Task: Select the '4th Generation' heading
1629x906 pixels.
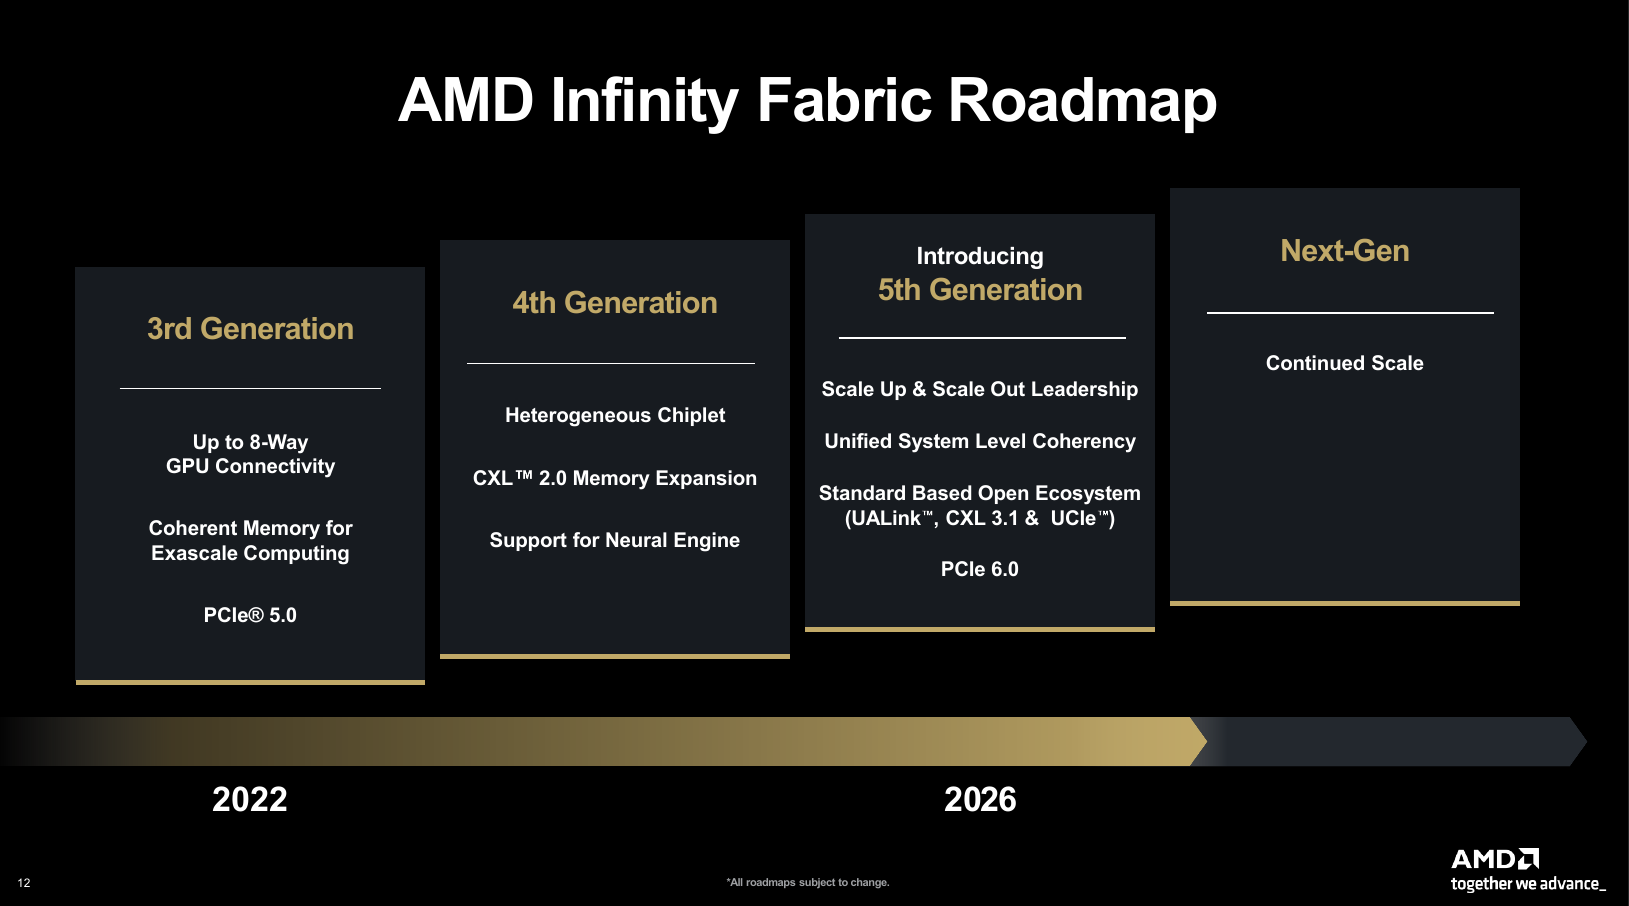Action: 615,303
